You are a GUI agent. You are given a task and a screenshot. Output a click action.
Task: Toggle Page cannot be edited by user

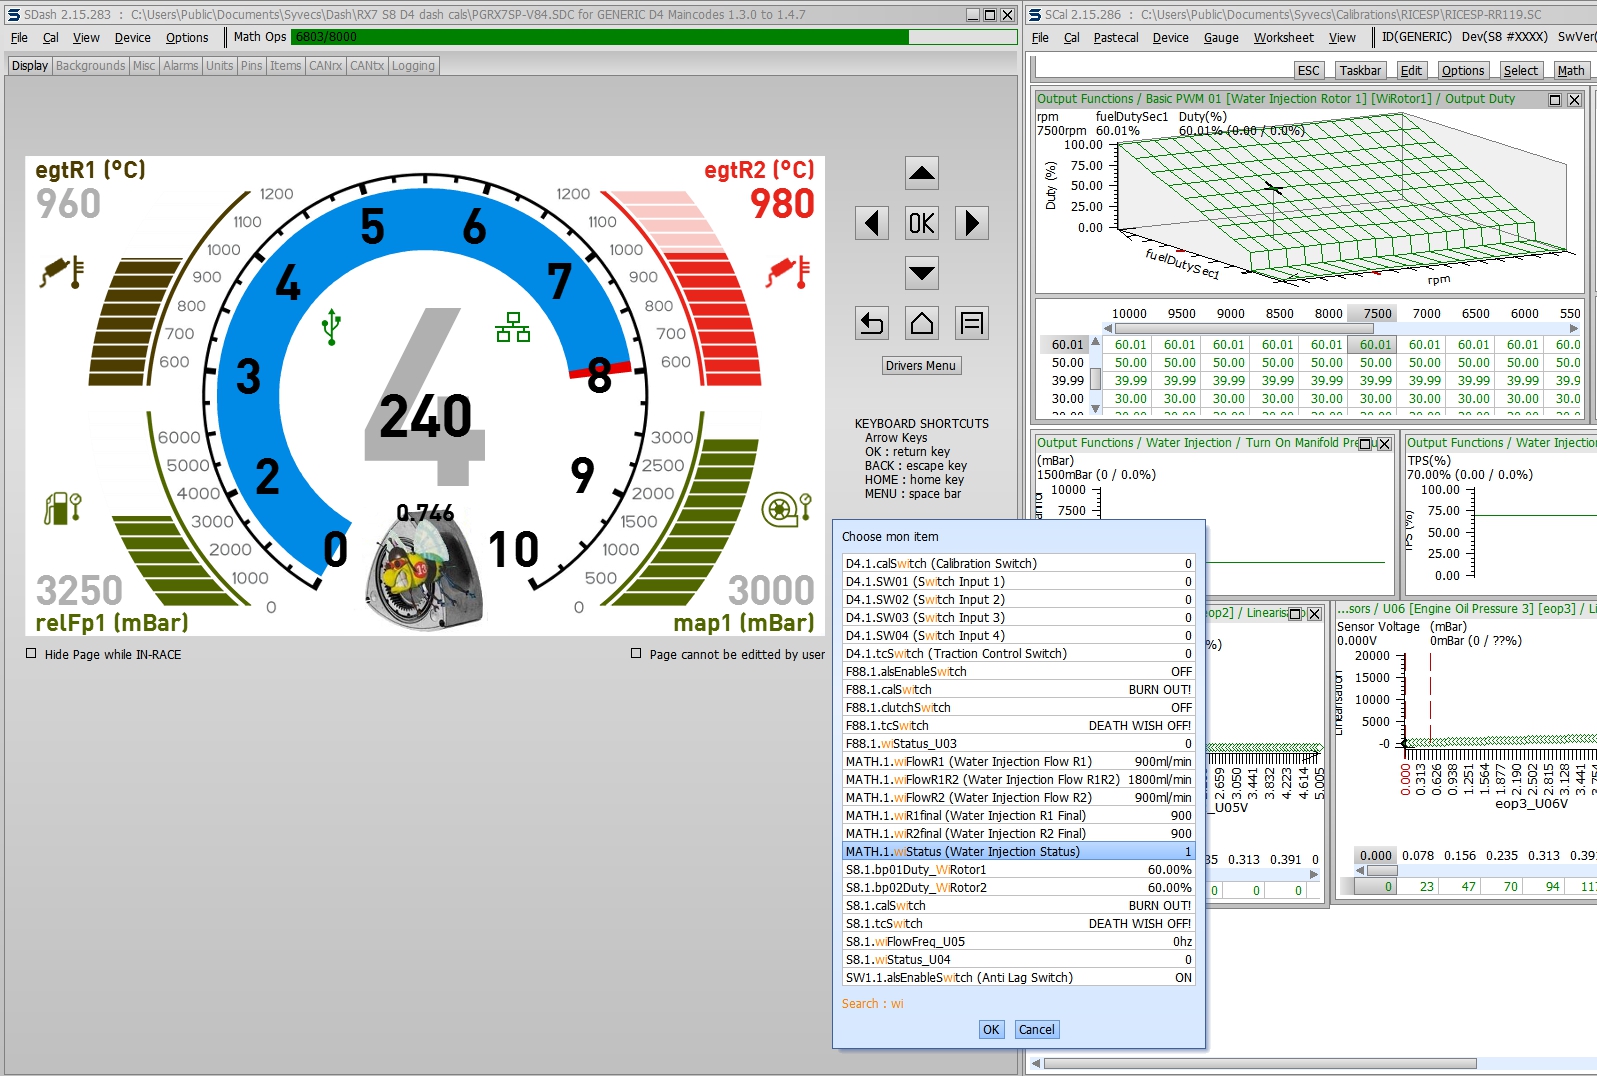click(x=636, y=654)
